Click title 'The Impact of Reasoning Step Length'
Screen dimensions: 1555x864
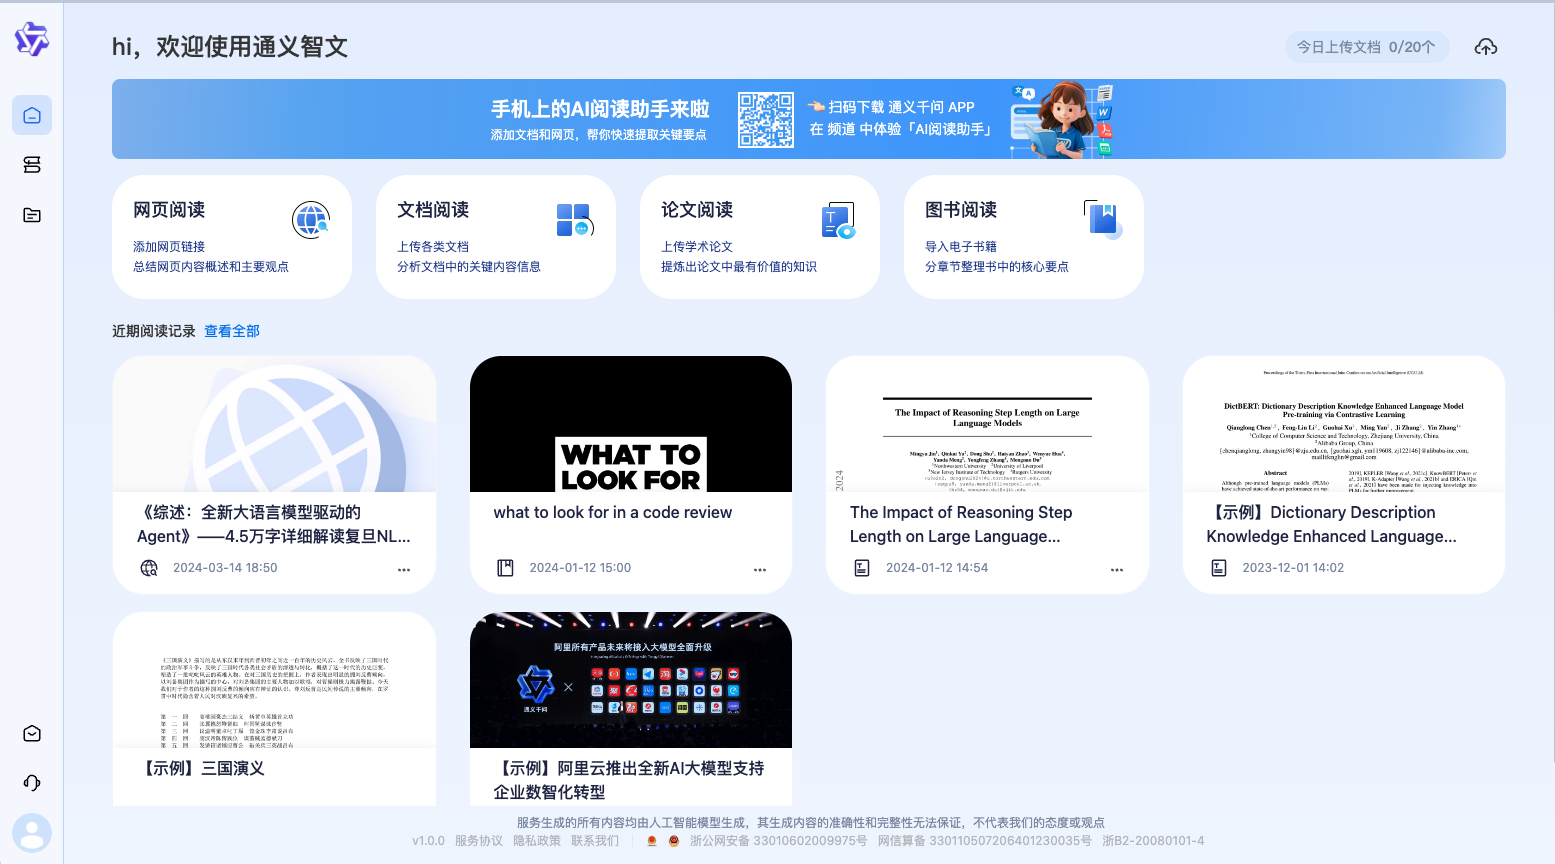pyautogui.click(x=961, y=524)
